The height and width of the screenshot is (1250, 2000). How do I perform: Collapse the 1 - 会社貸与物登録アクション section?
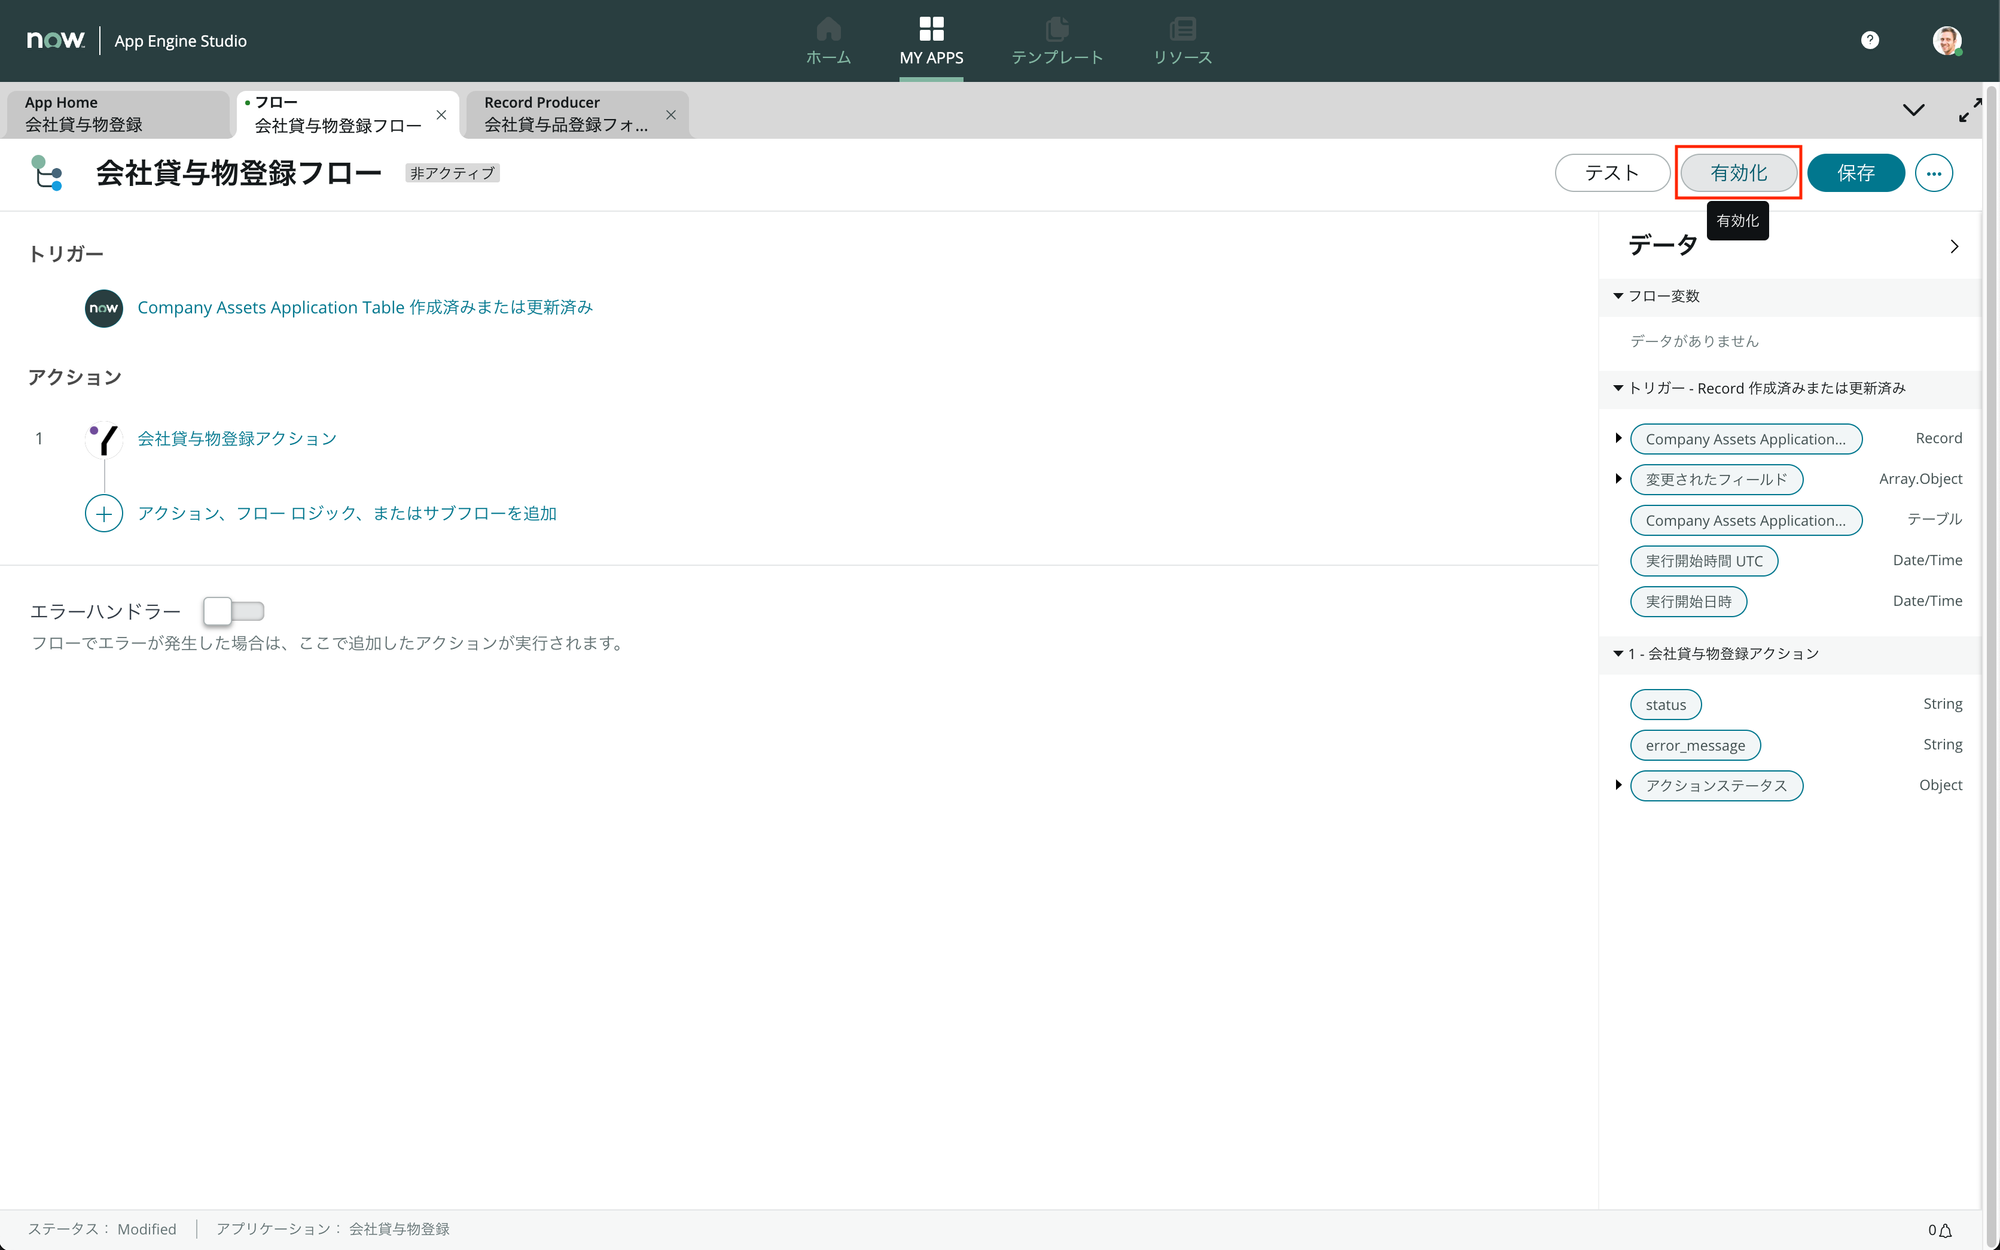1618,654
